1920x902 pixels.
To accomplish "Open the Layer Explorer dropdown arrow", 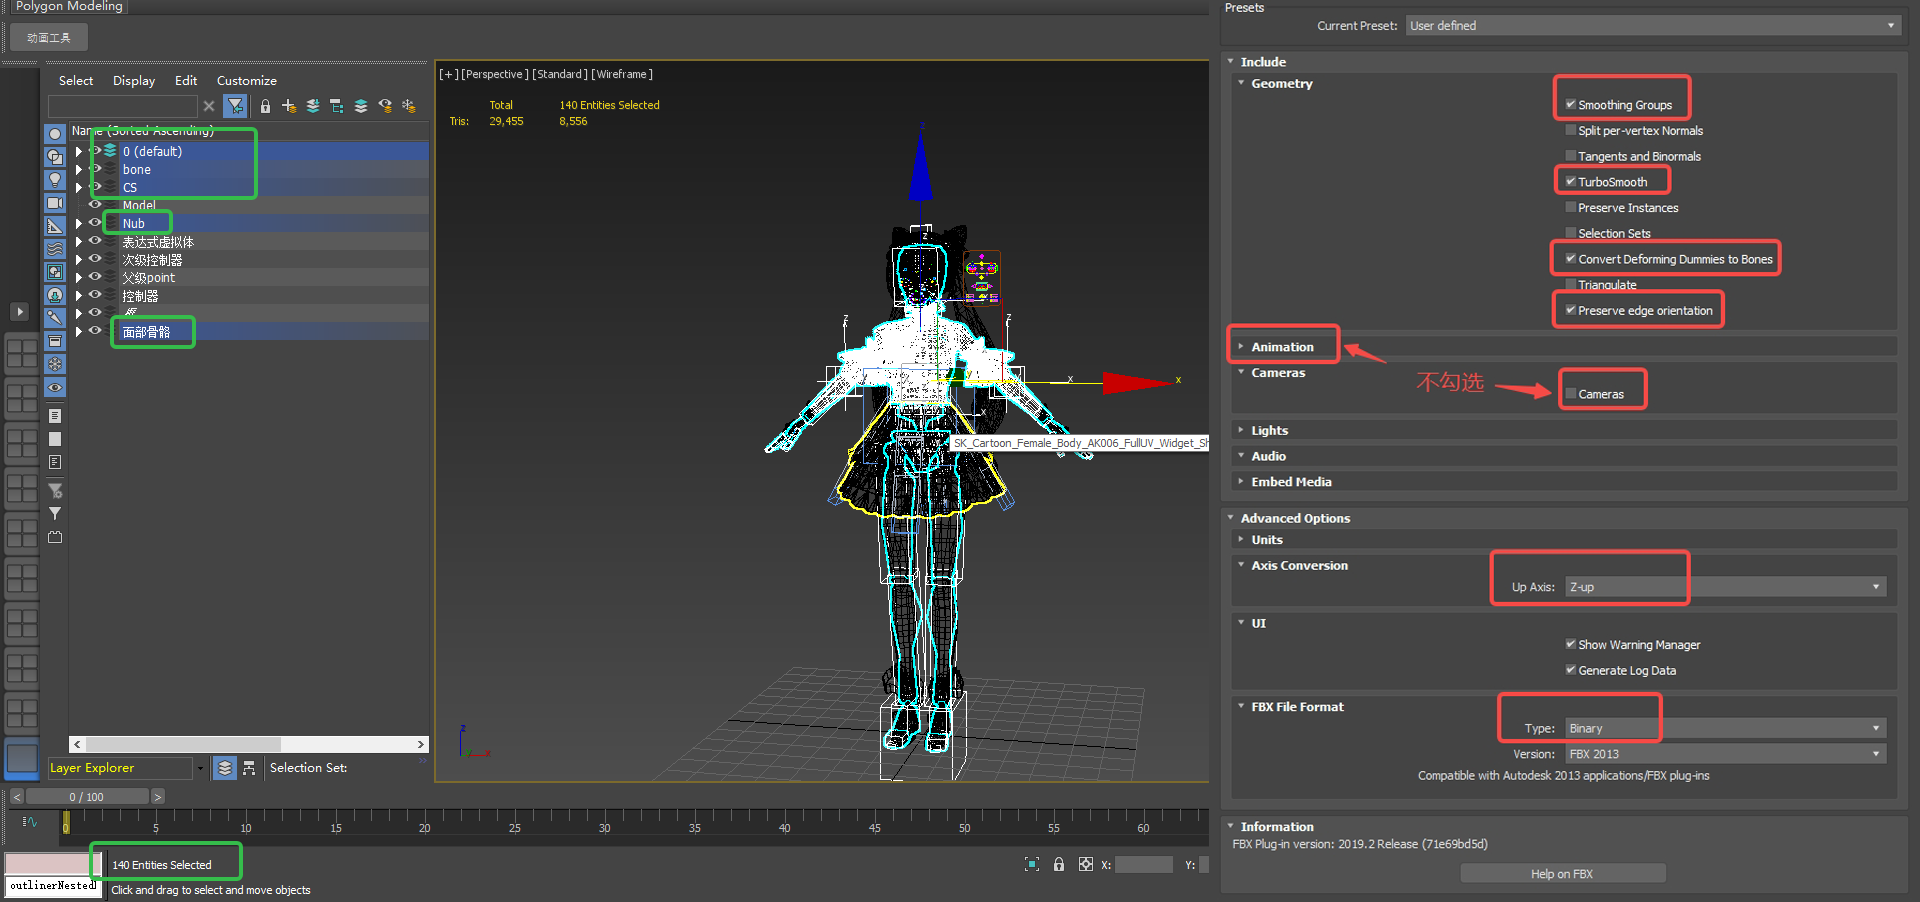I will pyautogui.click(x=200, y=768).
